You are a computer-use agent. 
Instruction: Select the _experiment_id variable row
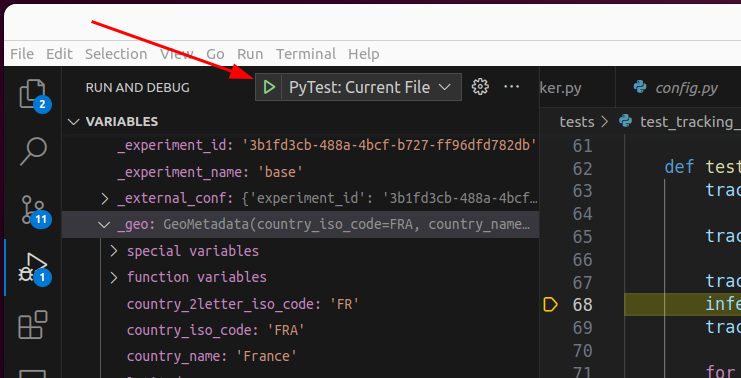(301, 146)
